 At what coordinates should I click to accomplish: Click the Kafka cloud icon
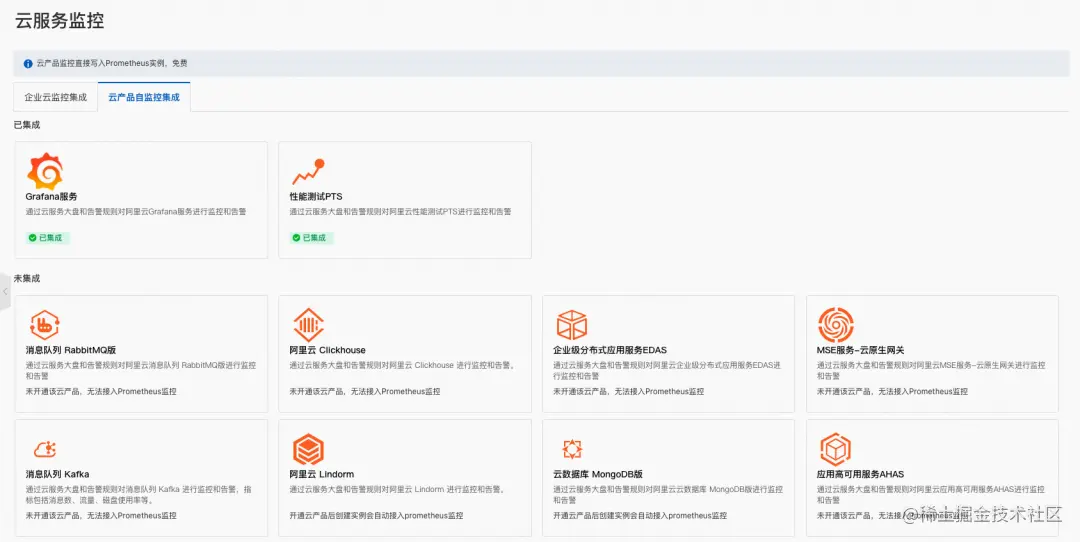tap(45, 450)
